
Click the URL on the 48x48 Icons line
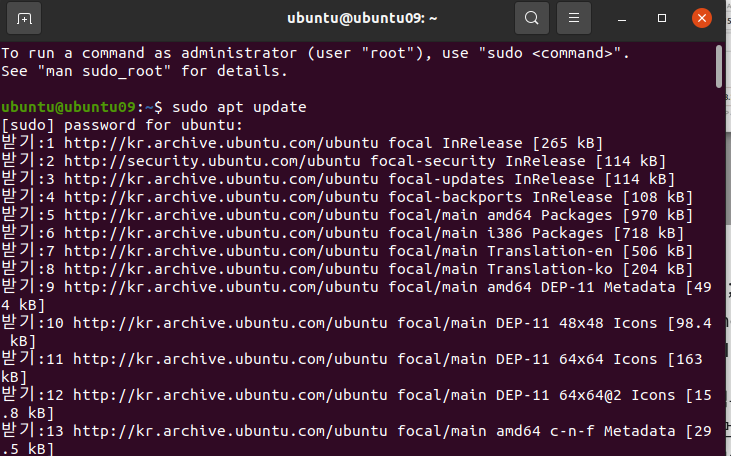(x=230, y=324)
